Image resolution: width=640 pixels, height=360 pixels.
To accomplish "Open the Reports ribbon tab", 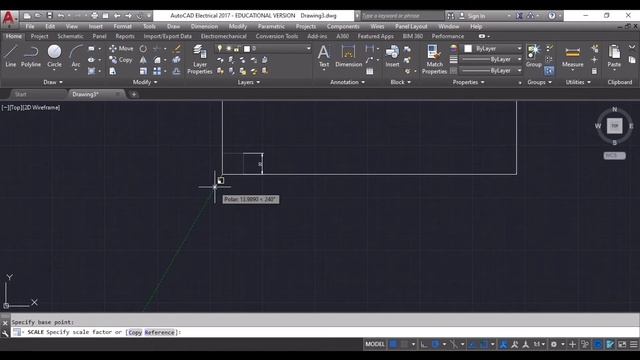I will [125, 36].
